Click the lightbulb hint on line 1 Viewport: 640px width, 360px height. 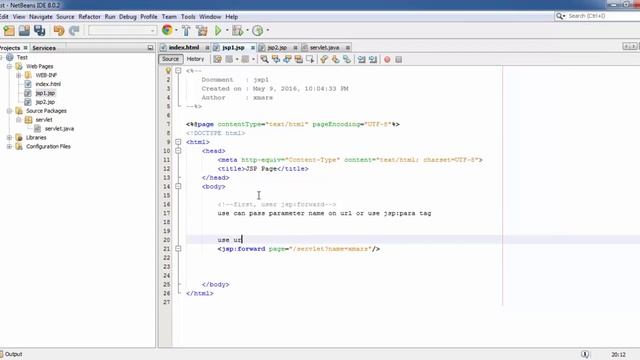(x=168, y=71)
